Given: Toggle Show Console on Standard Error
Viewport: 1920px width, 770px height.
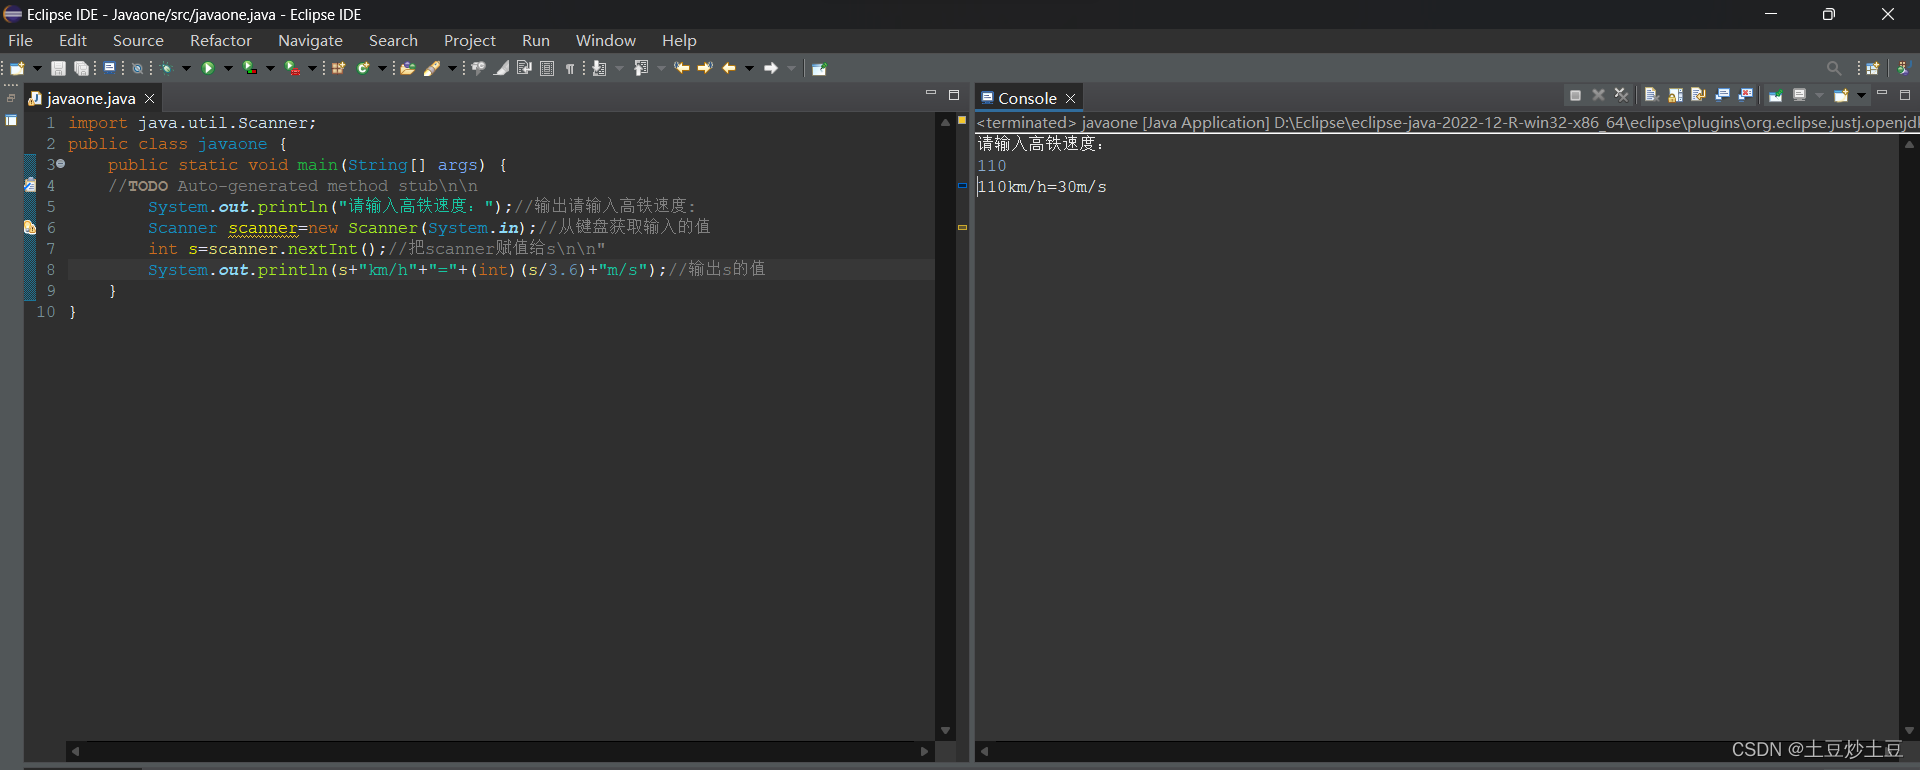Looking at the screenshot, I should pyautogui.click(x=1746, y=95).
